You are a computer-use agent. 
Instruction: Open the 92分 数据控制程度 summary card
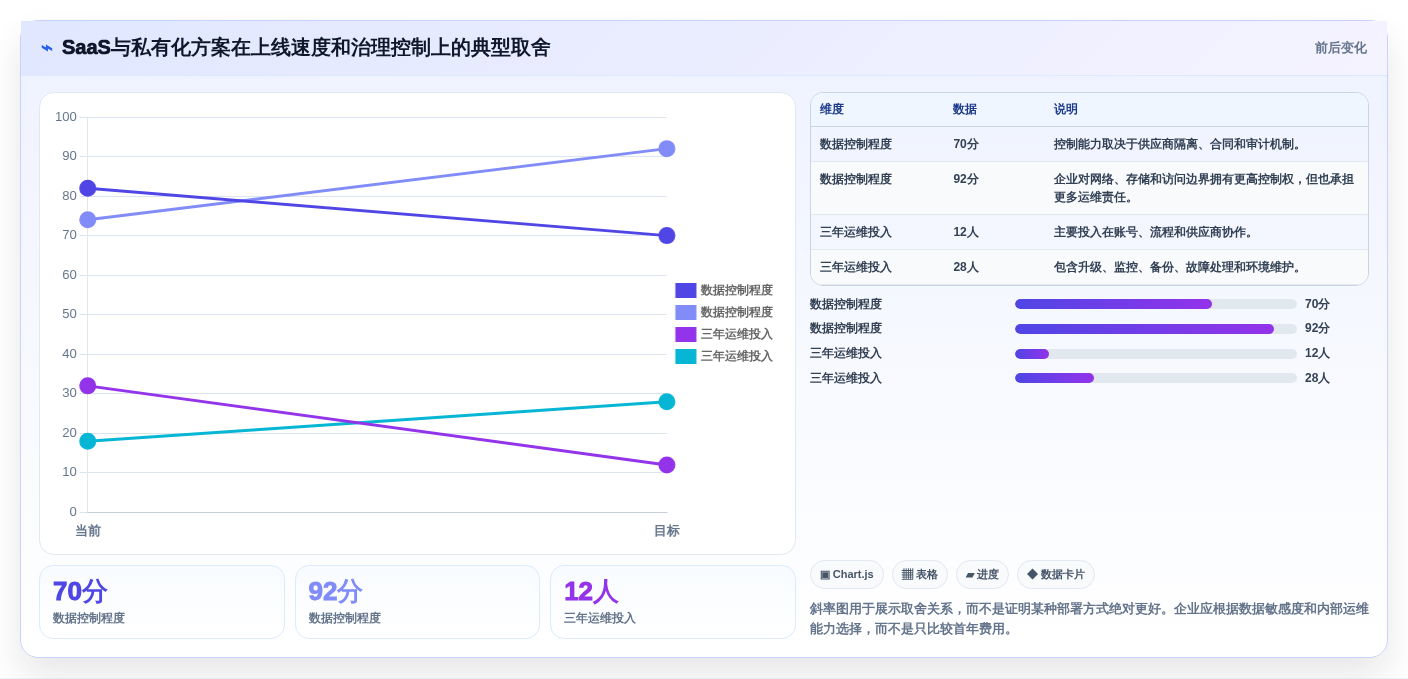pyautogui.click(x=417, y=602)
